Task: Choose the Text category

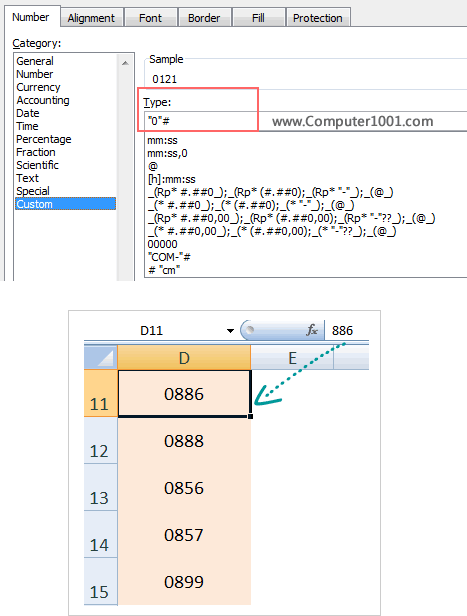Action: (27, 178)
